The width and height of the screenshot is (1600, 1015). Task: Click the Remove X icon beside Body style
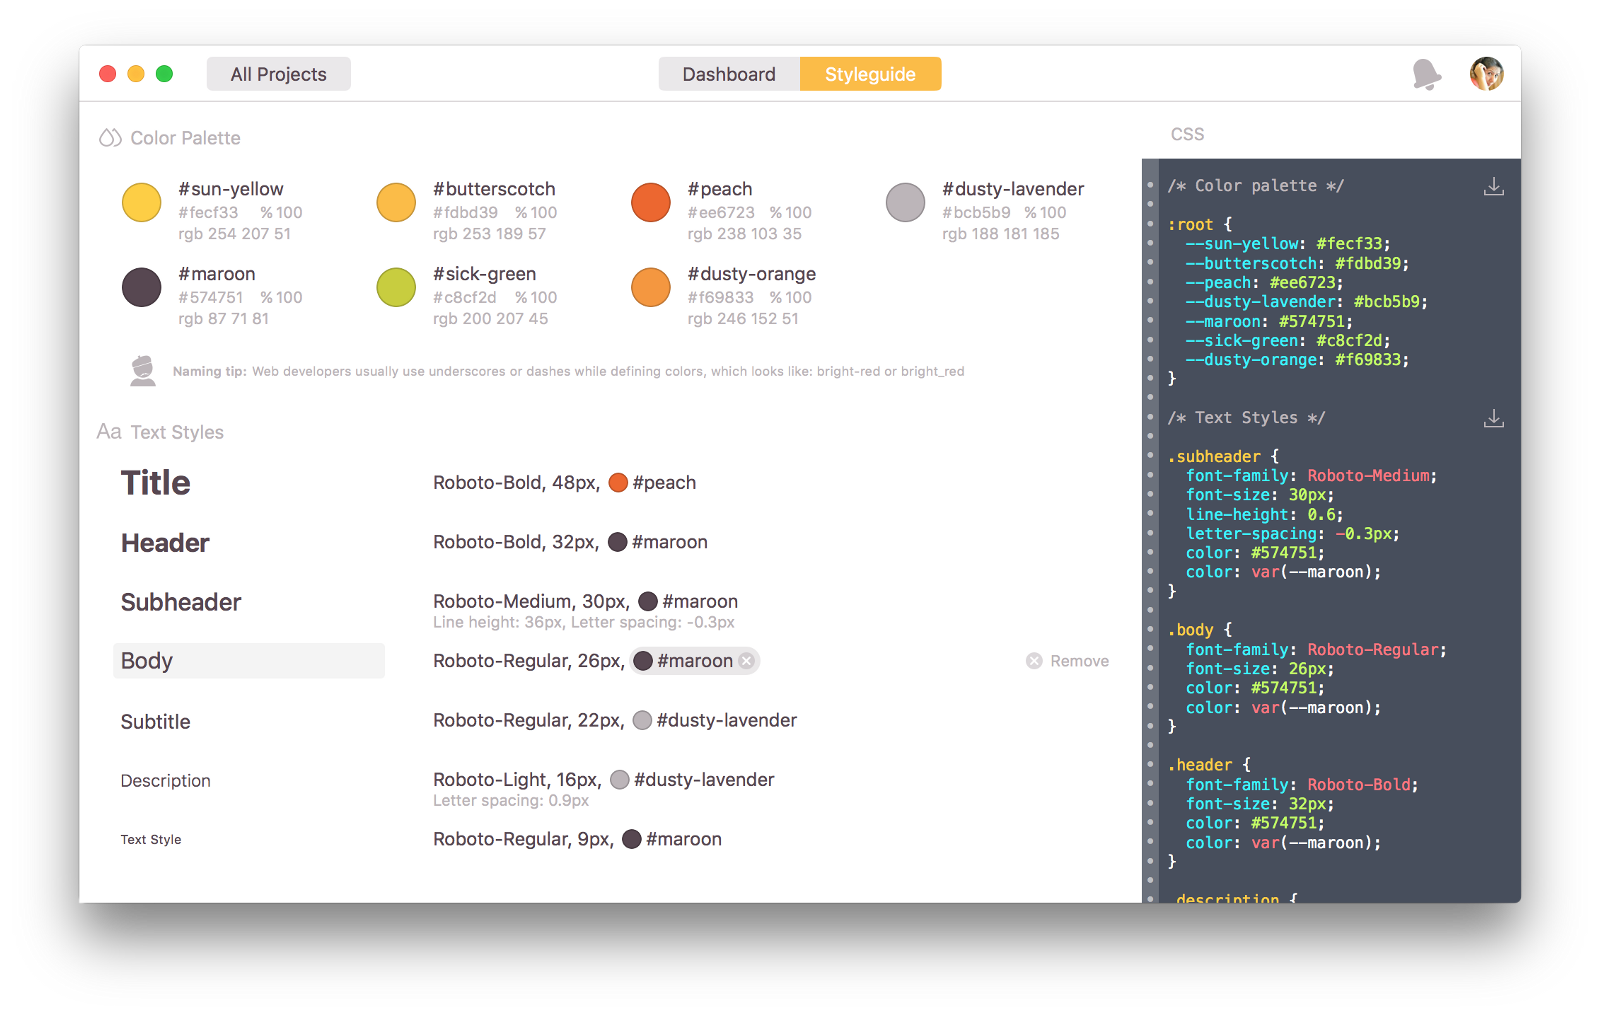1034,660
